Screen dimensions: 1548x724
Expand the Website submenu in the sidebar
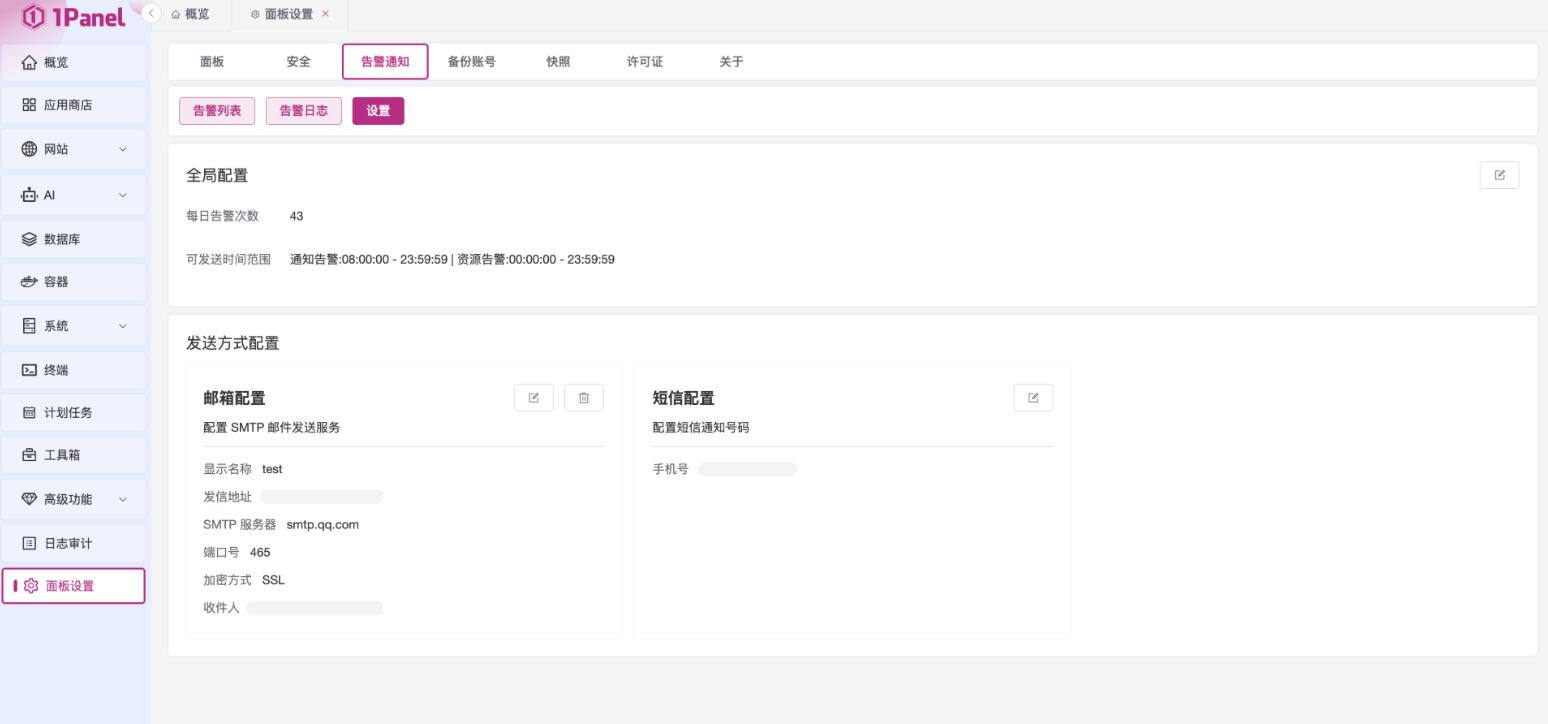click(x=73, y=149)
